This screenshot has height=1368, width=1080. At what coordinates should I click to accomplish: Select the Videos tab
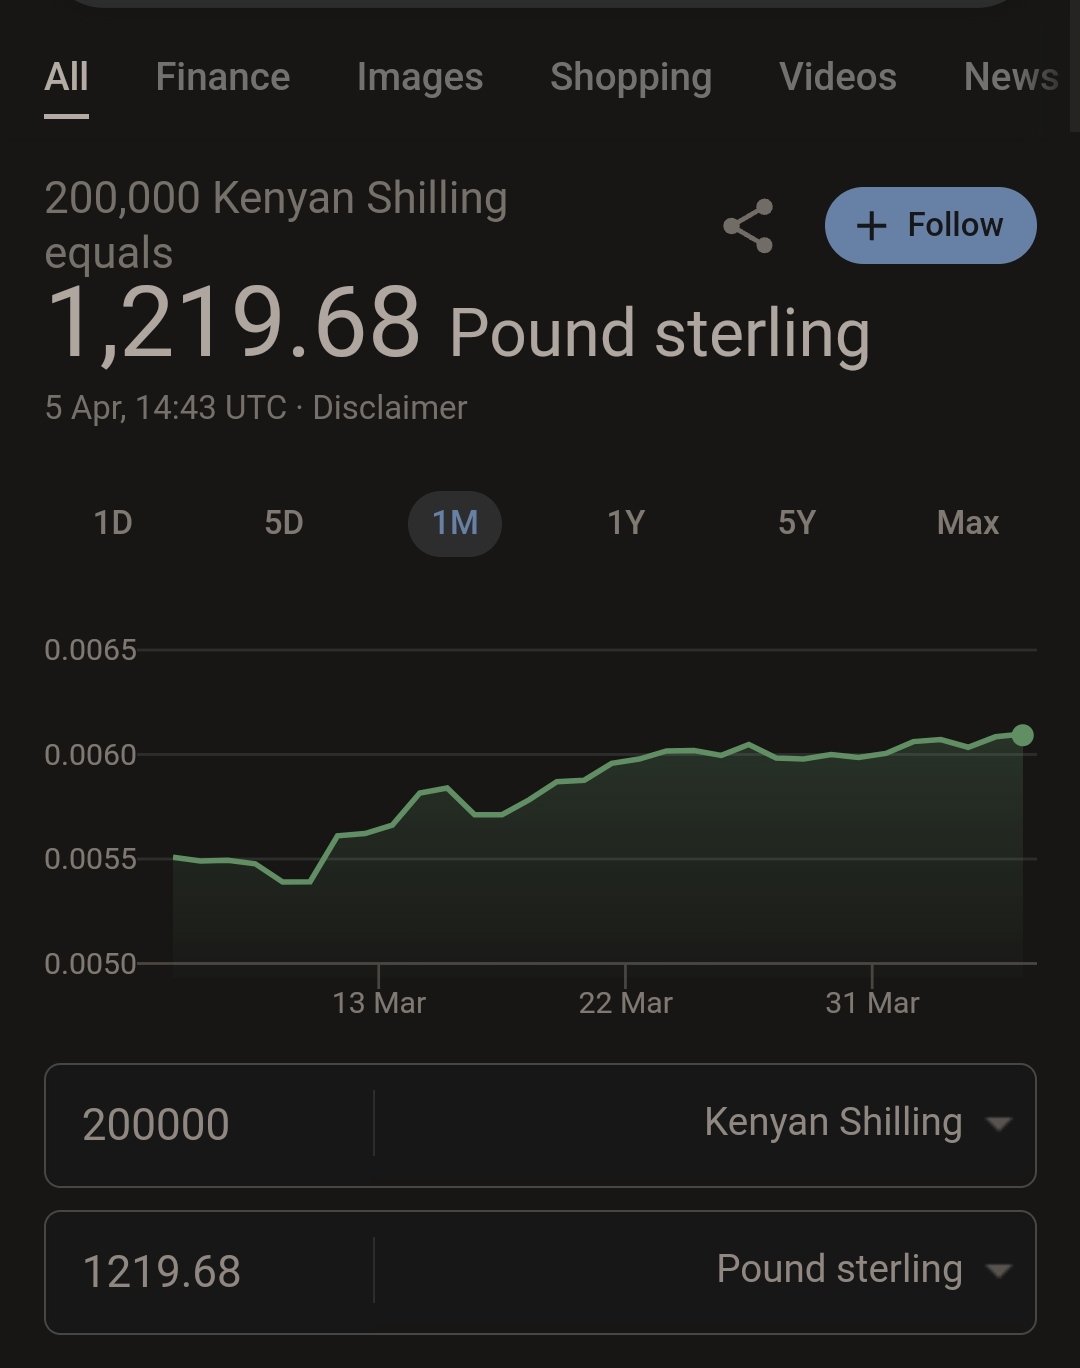pos(837,77)
